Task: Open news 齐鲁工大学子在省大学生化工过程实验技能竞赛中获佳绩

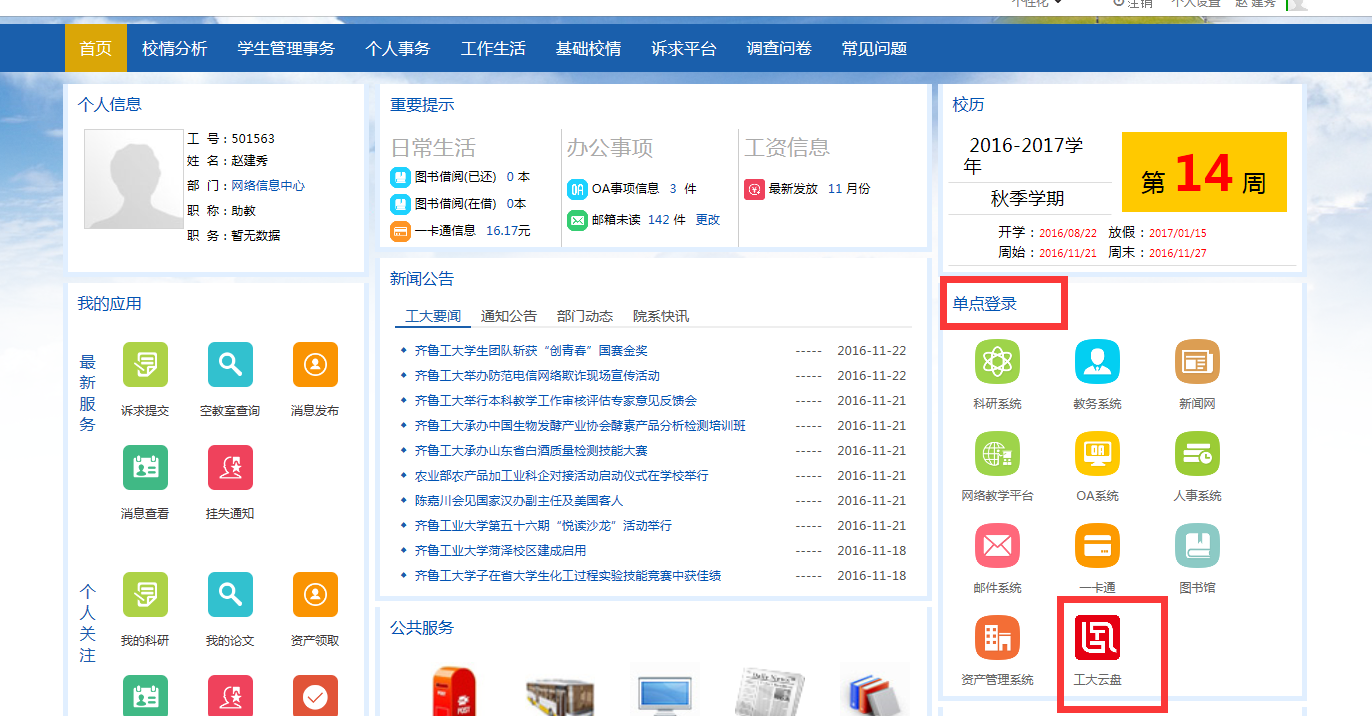Action: pos(568,576)
